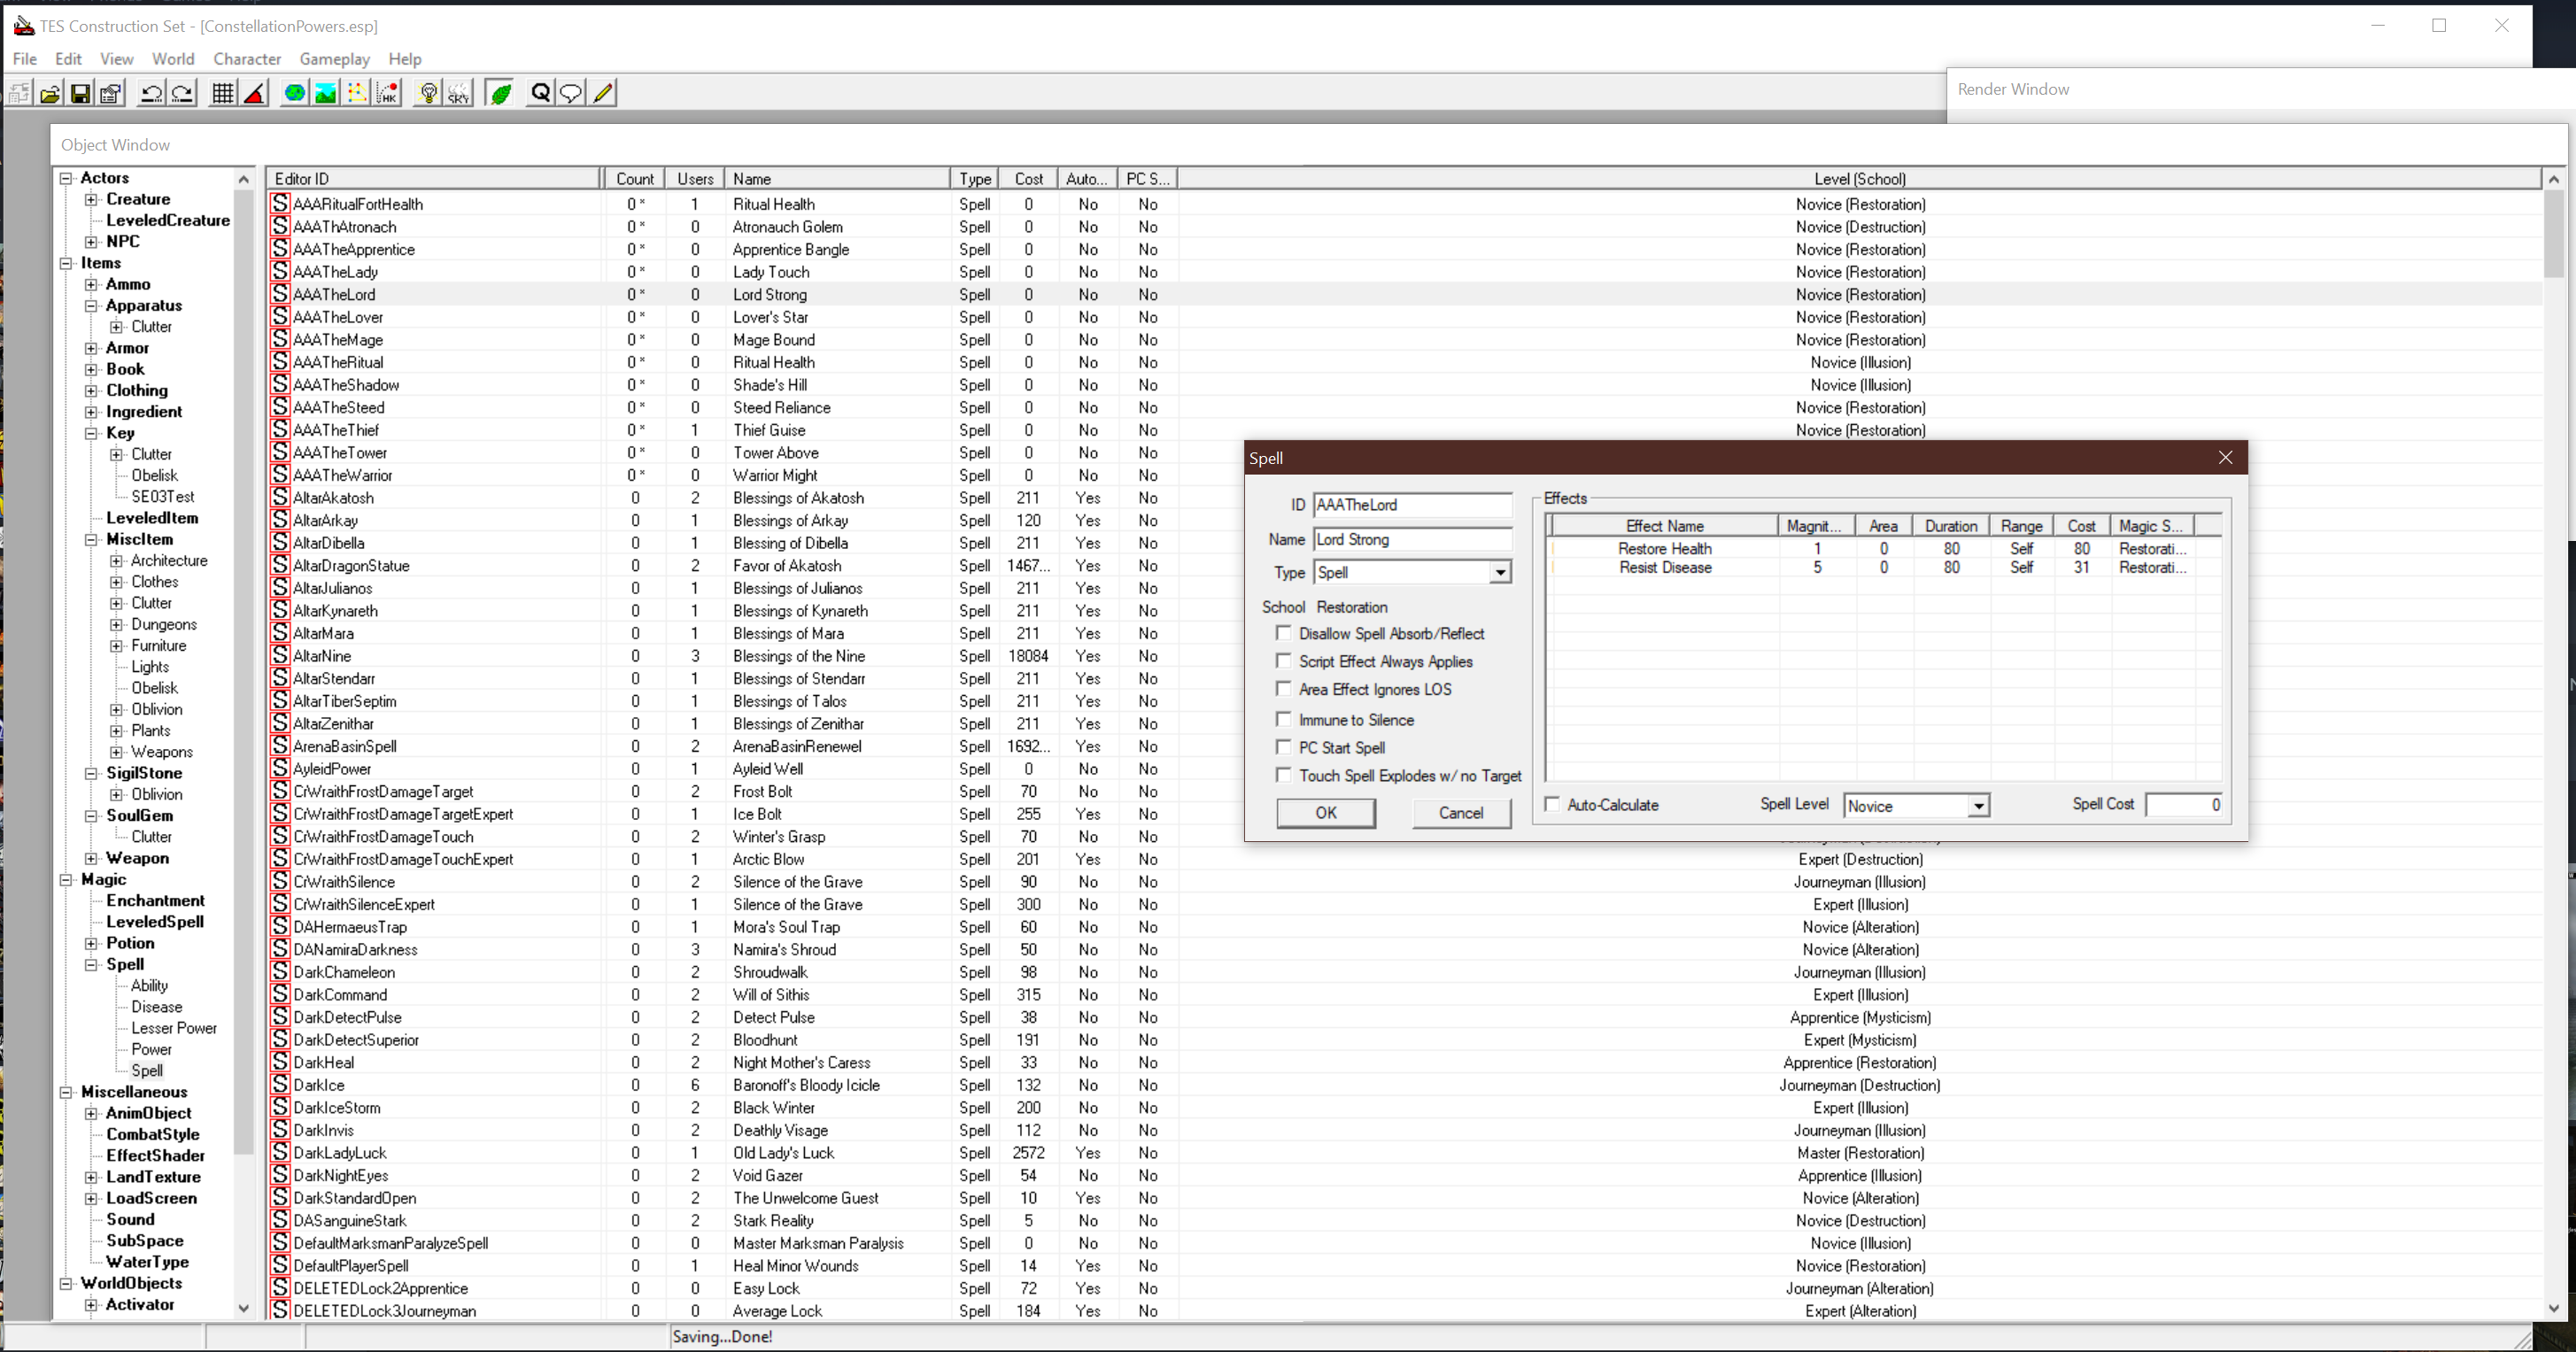Click the OK button in Spell dialog
2576x1352 pixels.
coord(1326,812)
